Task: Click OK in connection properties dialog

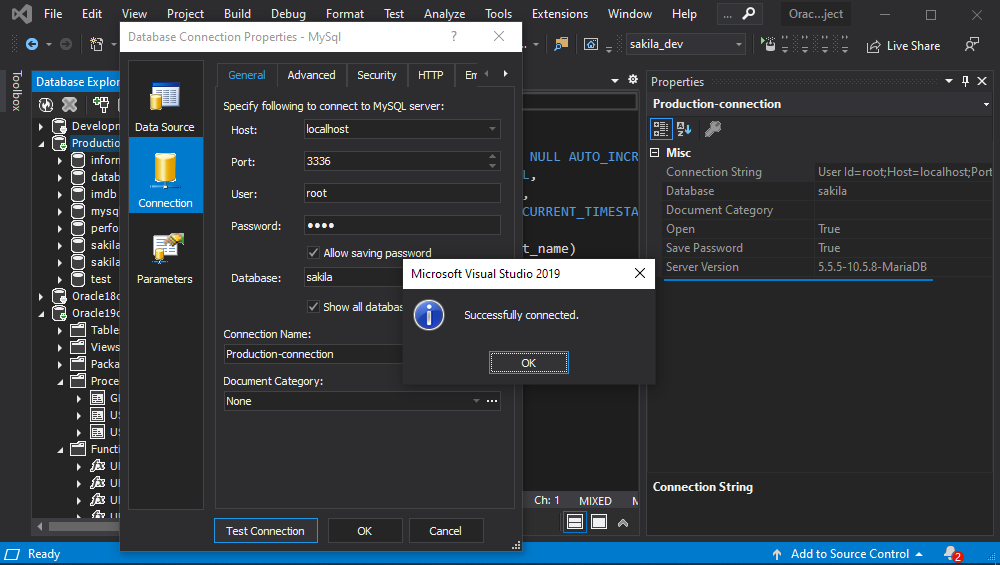Action: [365, 531]
